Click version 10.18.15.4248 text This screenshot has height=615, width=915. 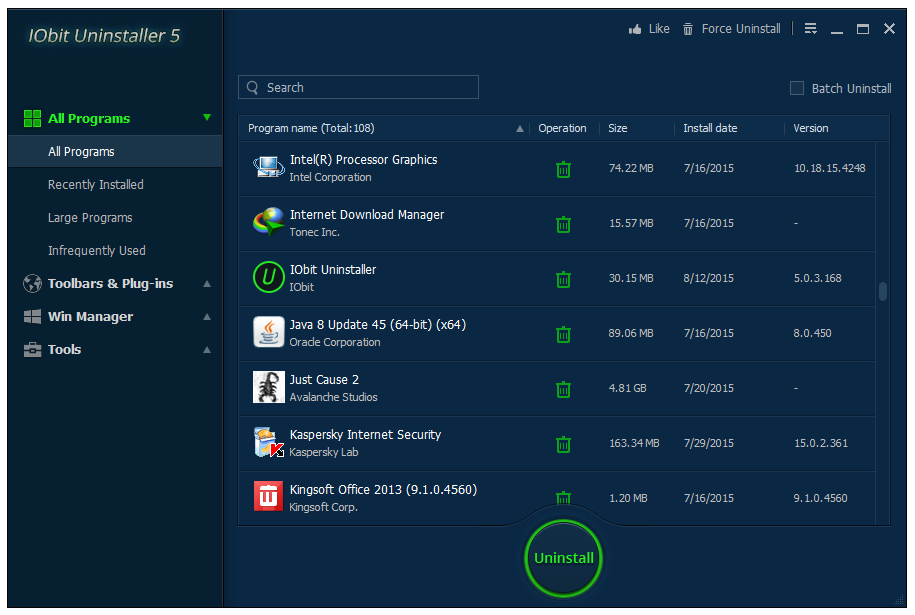[829, 169]
